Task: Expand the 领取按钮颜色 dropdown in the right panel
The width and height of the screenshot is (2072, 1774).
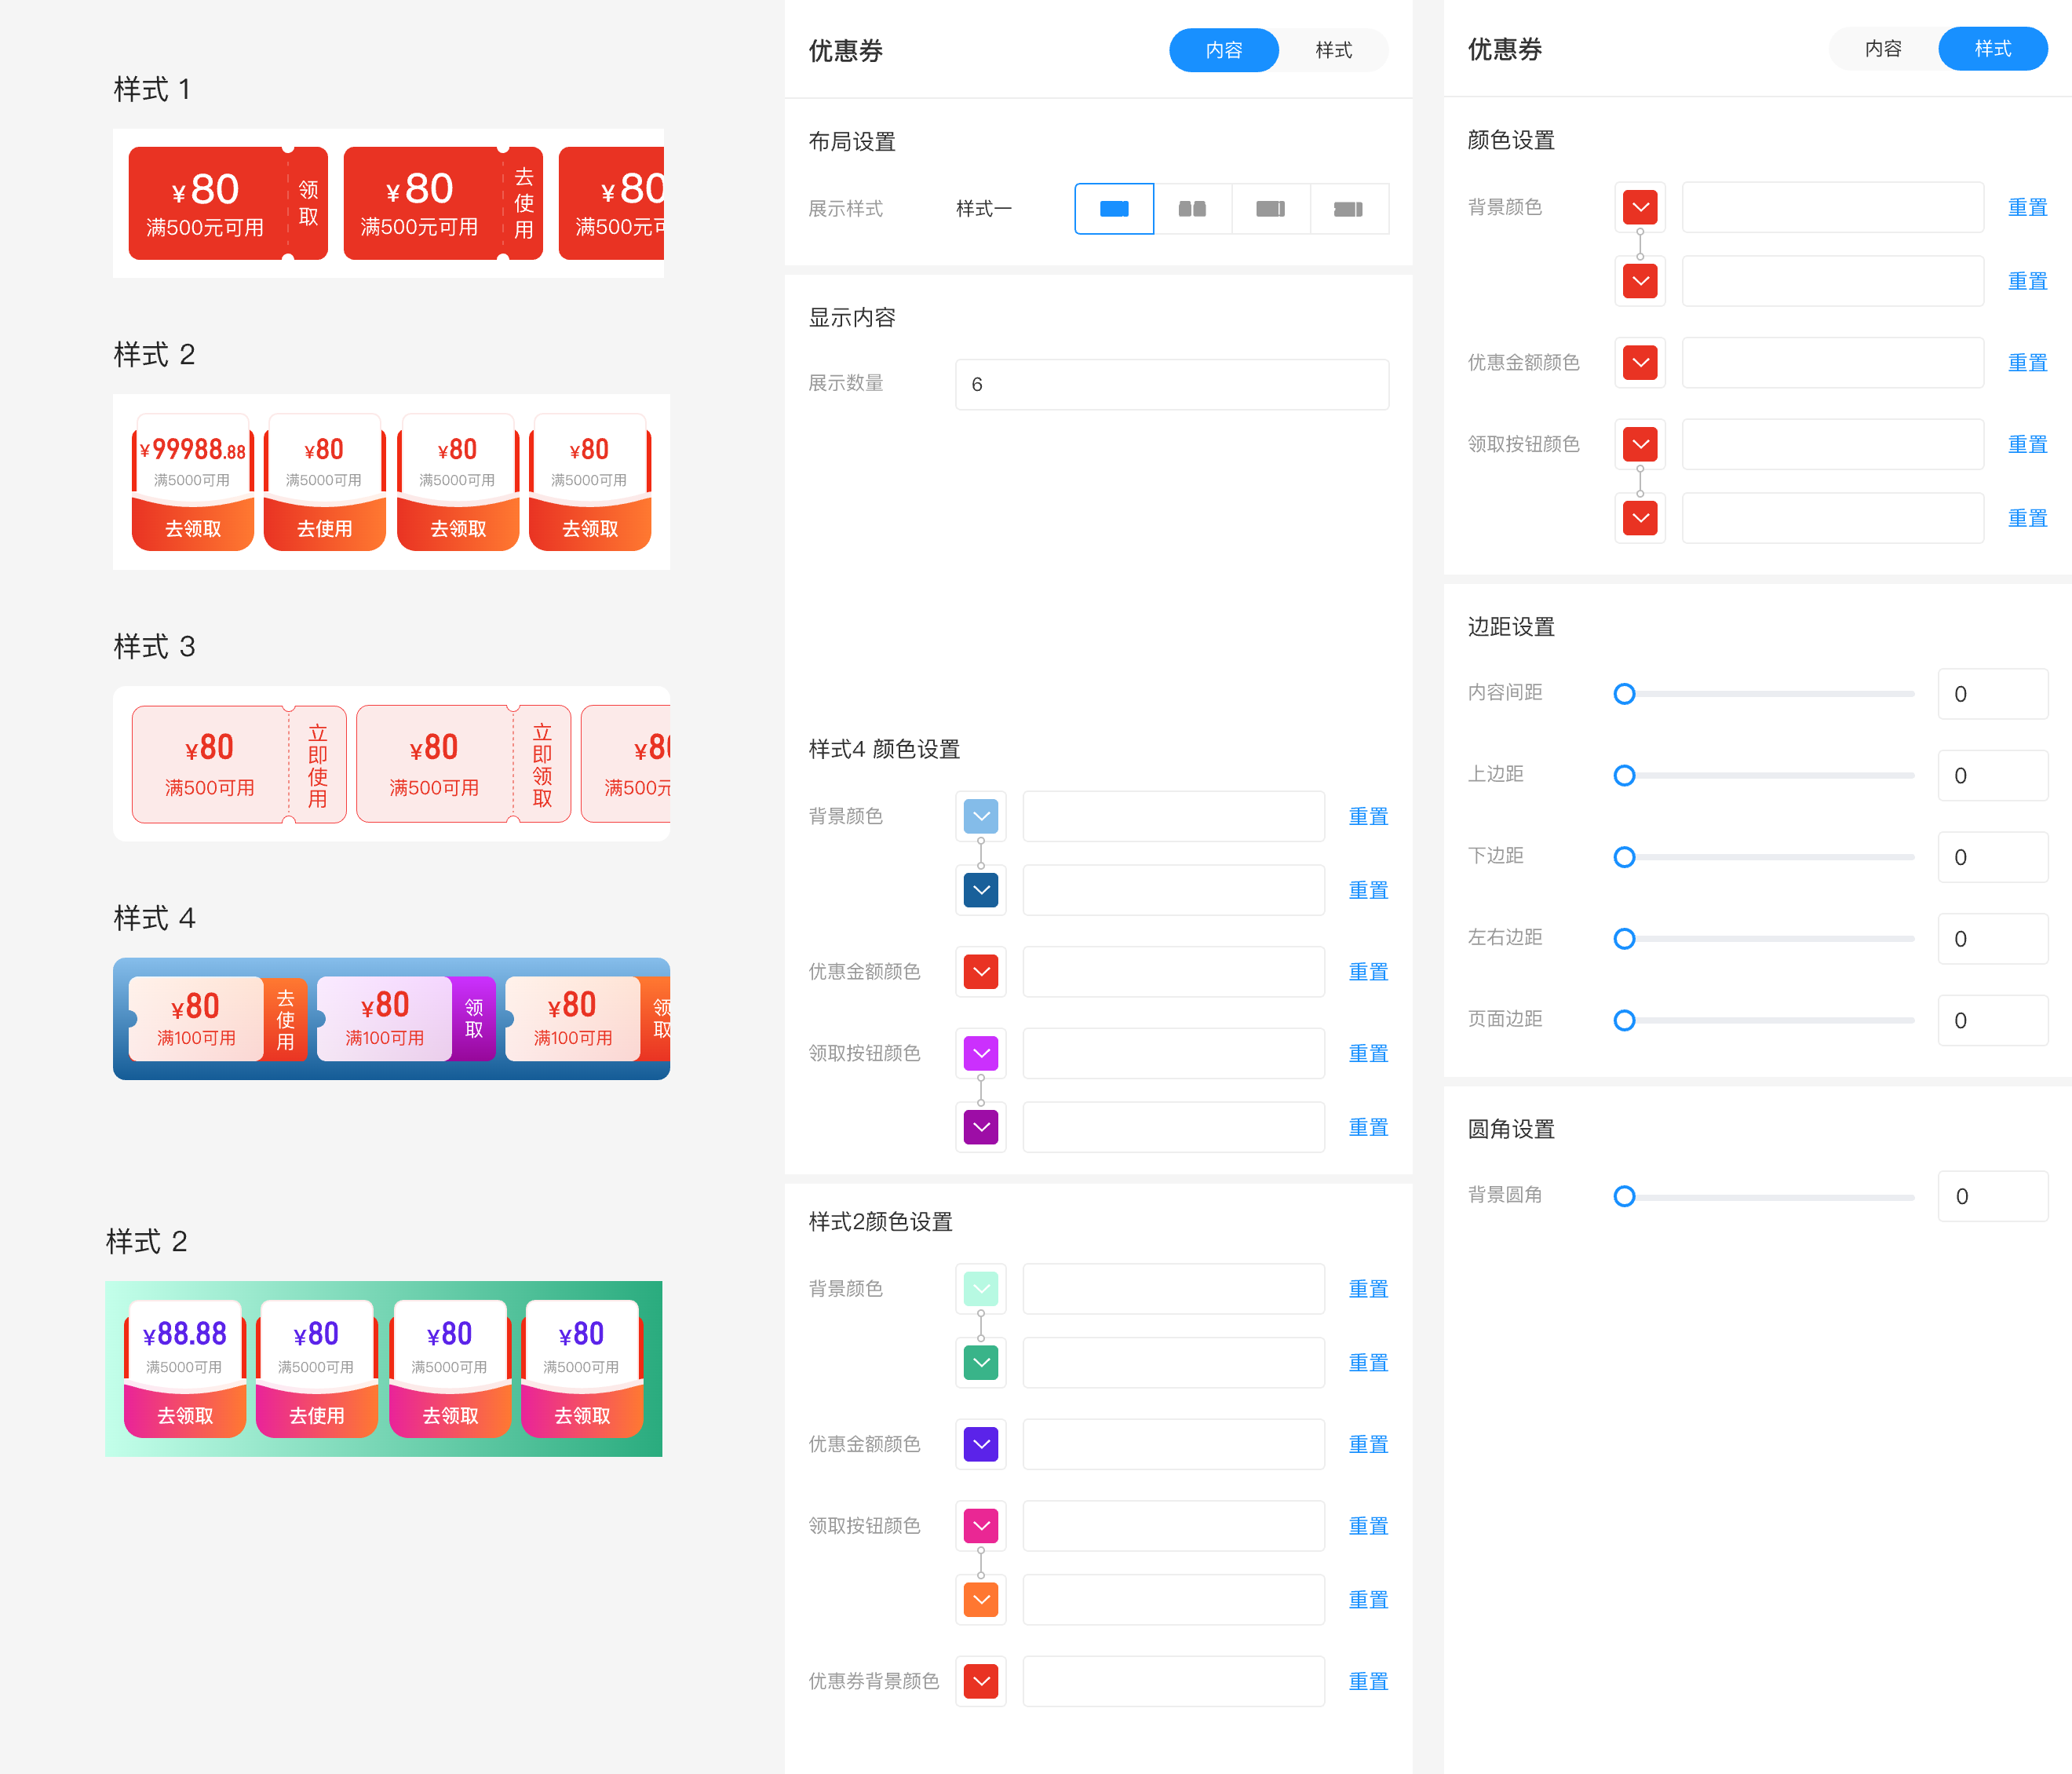Action: (x=1640, y=444)
